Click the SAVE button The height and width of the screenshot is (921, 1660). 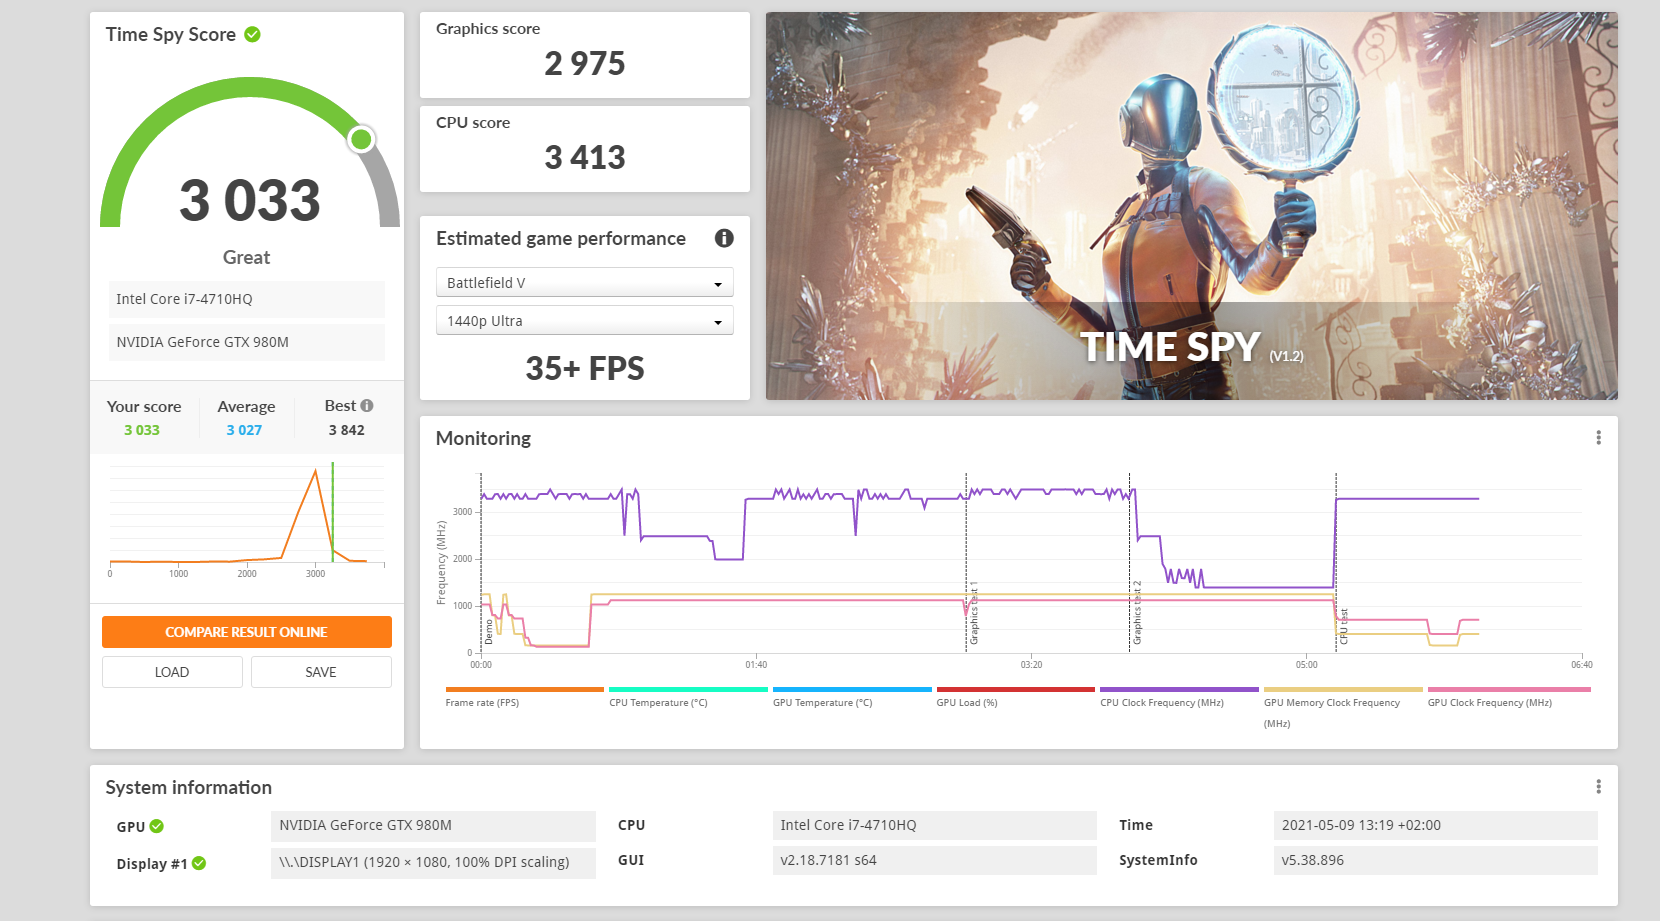coord(321,672)
